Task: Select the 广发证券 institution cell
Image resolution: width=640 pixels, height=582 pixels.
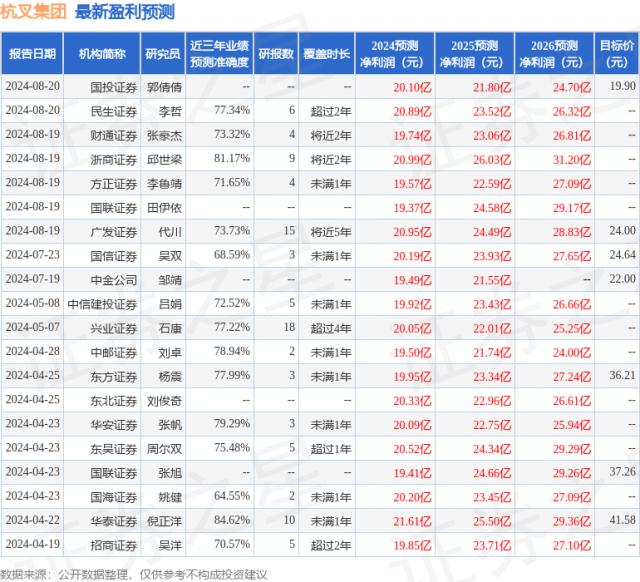Action: 111,230
